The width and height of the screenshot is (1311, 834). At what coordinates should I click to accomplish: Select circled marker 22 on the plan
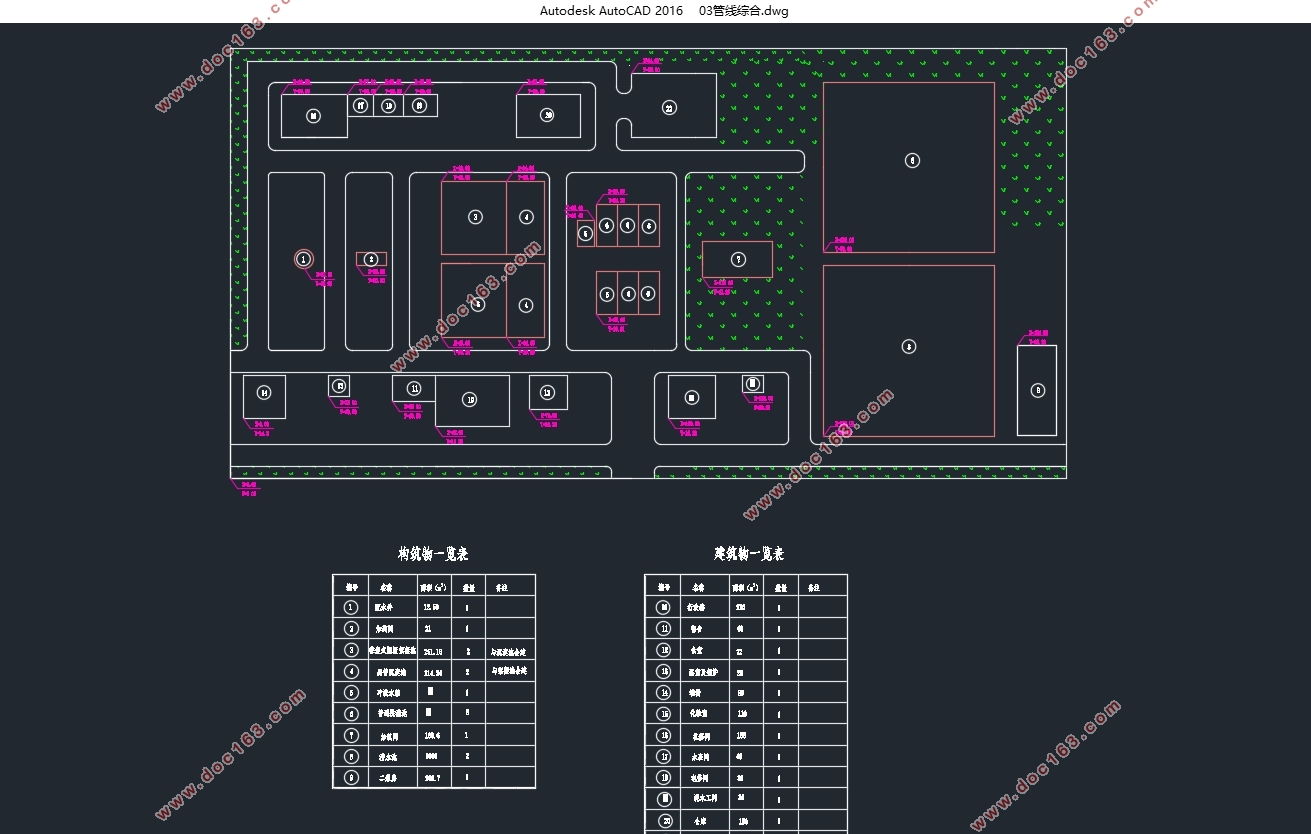[669, 108]
